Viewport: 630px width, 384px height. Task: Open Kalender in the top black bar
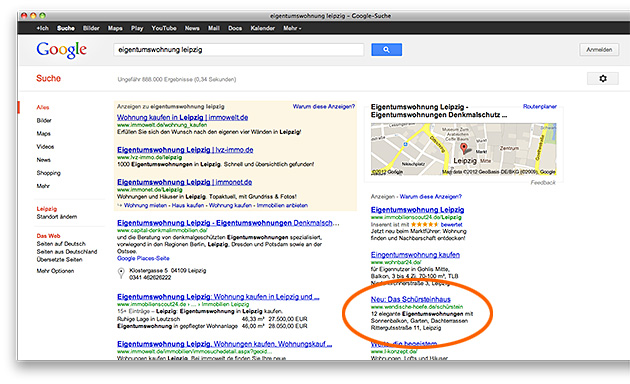point(262,28)
